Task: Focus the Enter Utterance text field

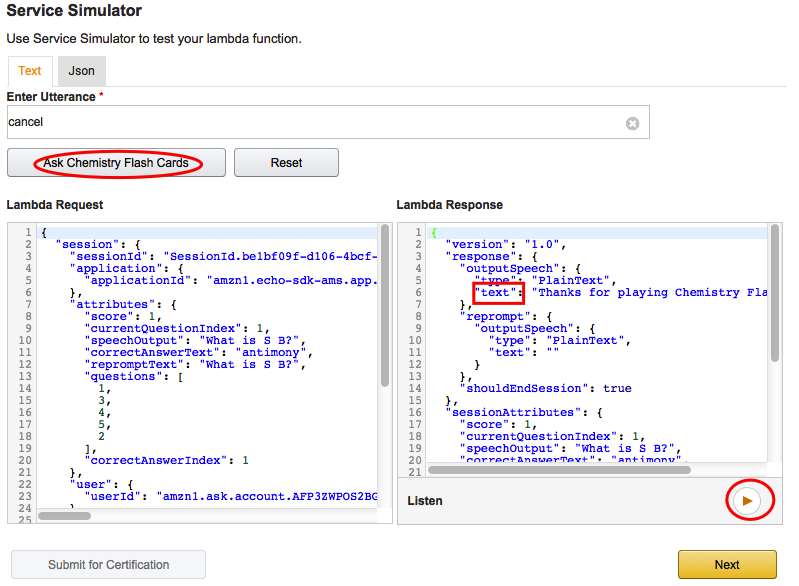Action: (x=310, y=122)
